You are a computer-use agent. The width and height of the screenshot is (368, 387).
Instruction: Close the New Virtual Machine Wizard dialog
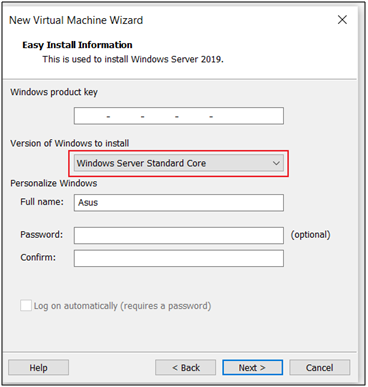point(342,20)
